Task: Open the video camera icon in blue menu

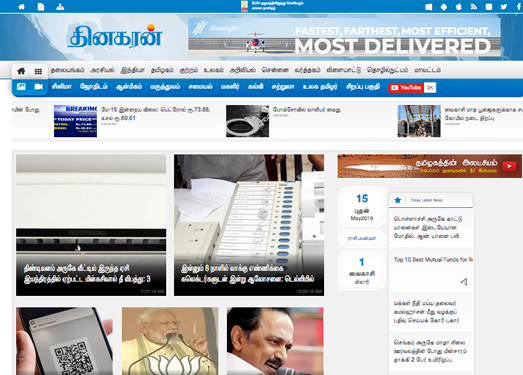Action: point(39,87)
